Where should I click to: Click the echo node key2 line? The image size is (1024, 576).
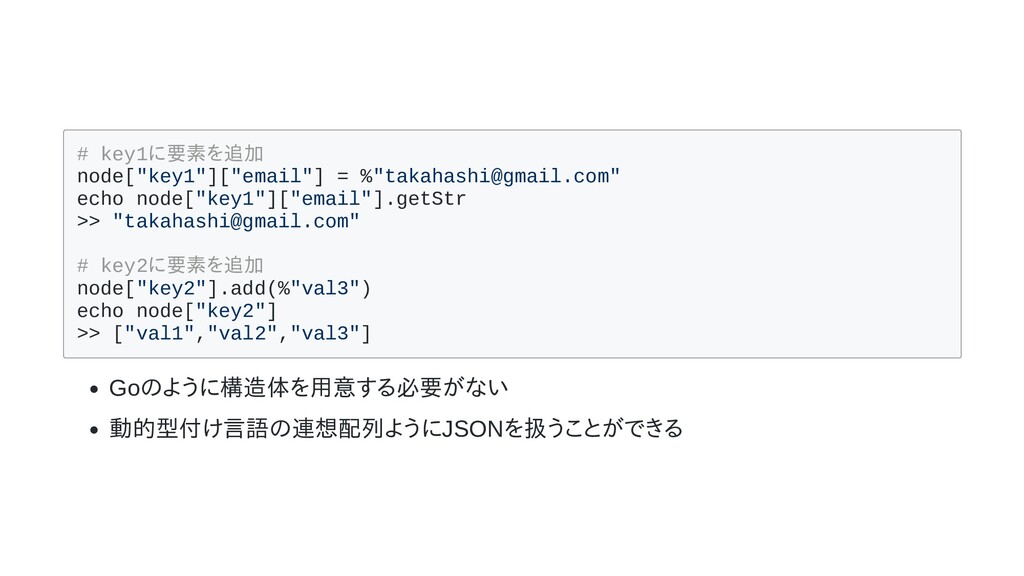177,311
